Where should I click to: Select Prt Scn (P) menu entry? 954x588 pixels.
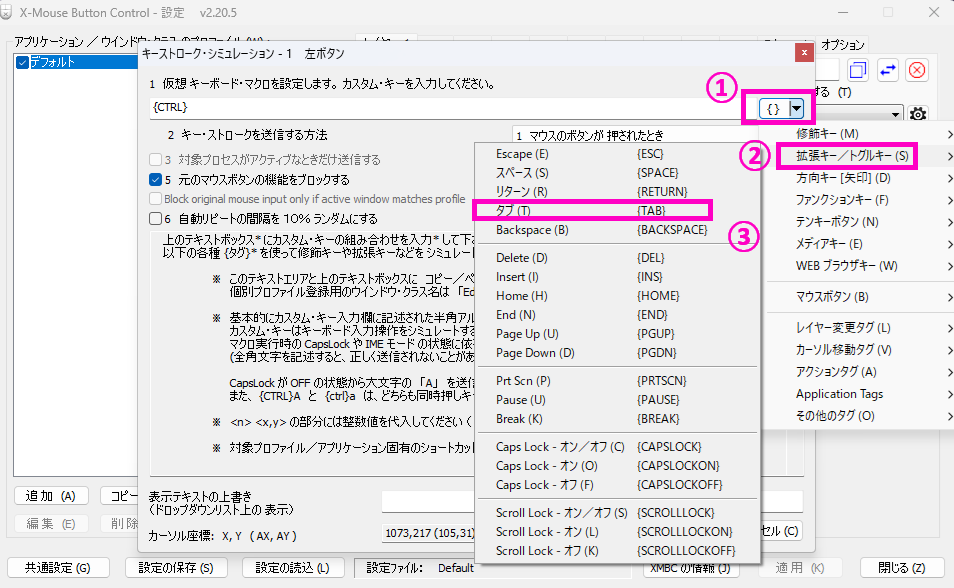[x=617, y=381]
